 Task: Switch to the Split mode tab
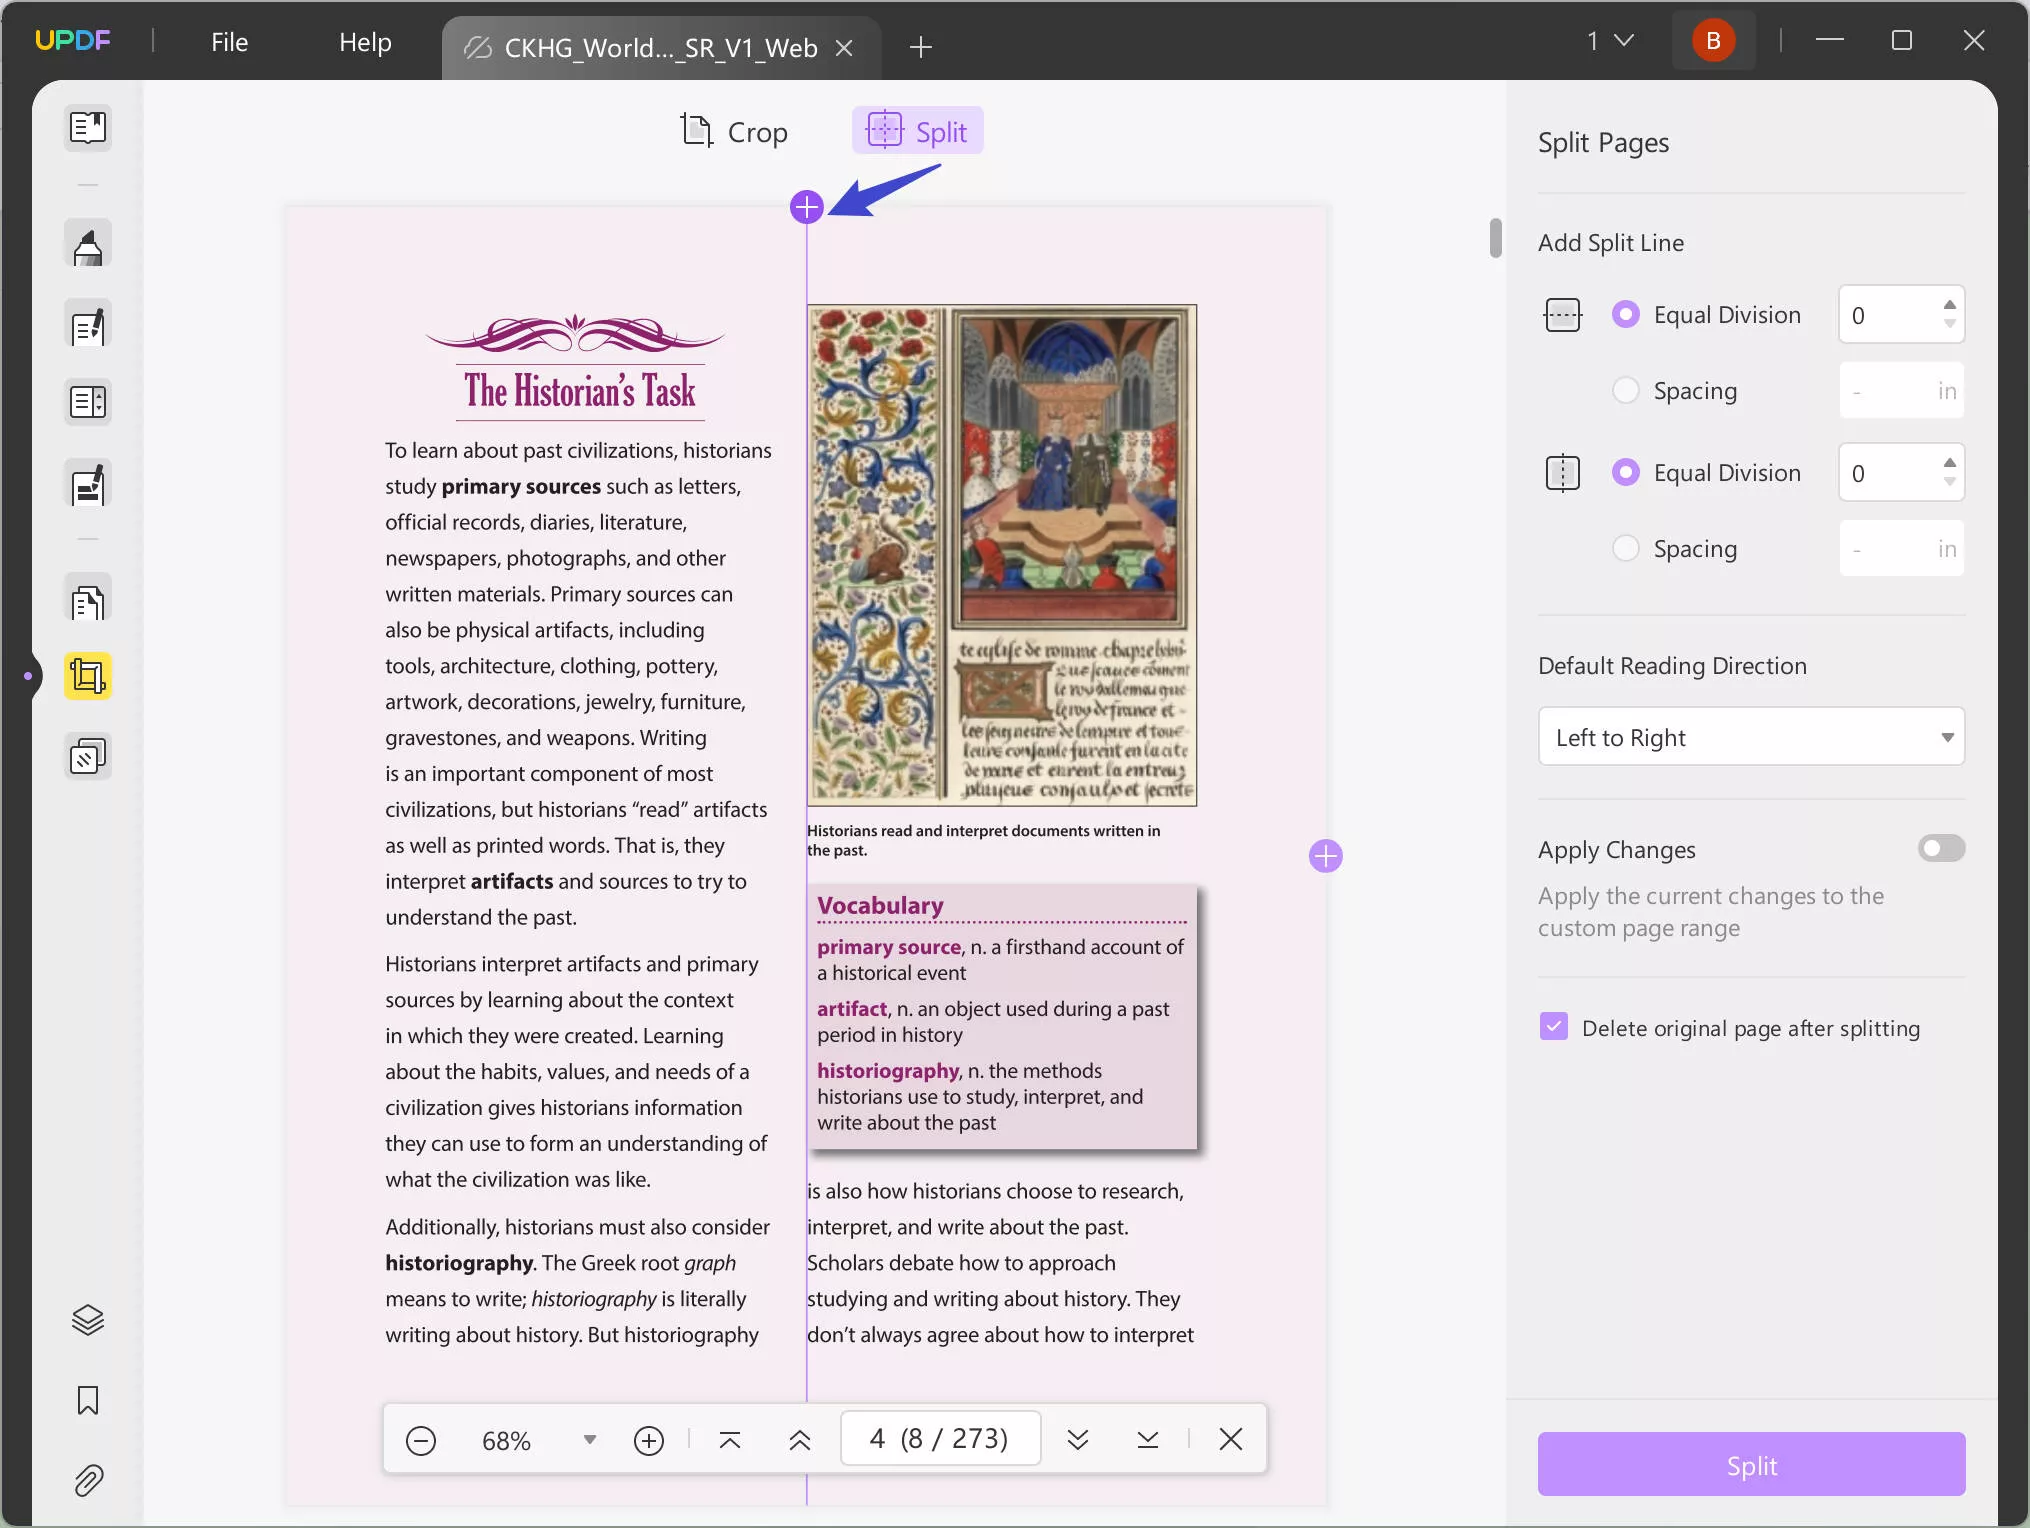tap(917, 131)
